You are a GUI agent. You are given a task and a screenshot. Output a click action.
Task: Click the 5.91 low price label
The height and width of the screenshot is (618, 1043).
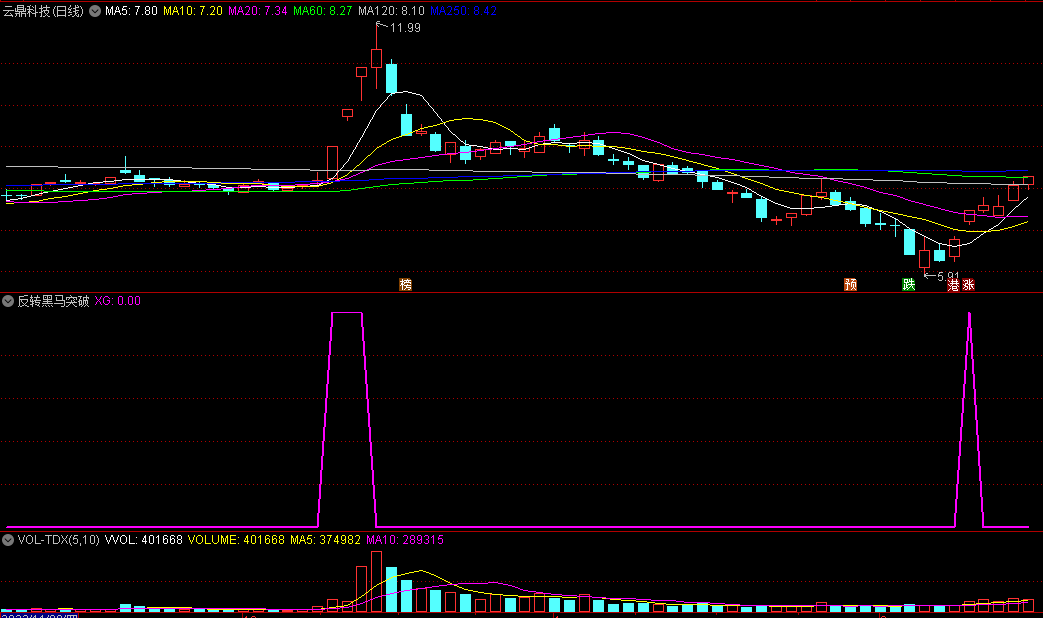click(x=949, y=276)
